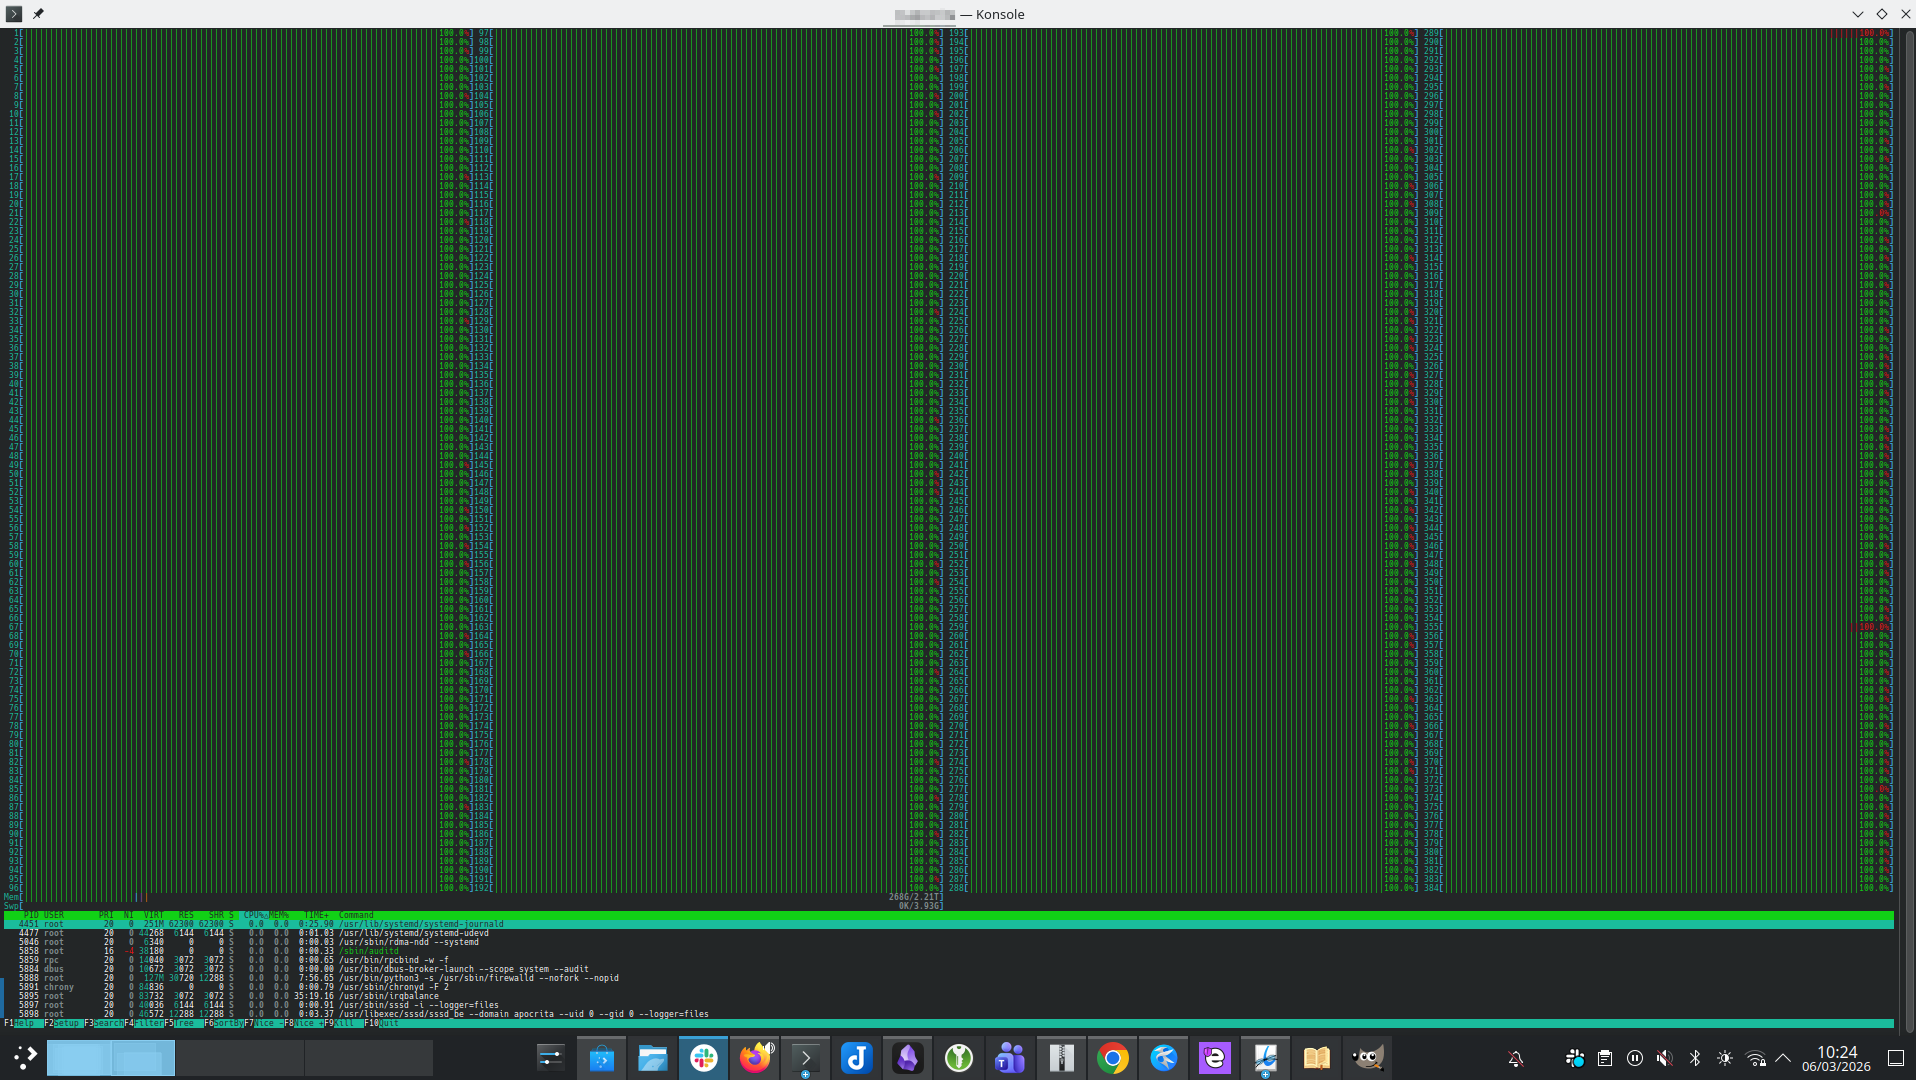
Task: Switch to the third virtual desktop in pager
Action: (x=369, y=1058)
